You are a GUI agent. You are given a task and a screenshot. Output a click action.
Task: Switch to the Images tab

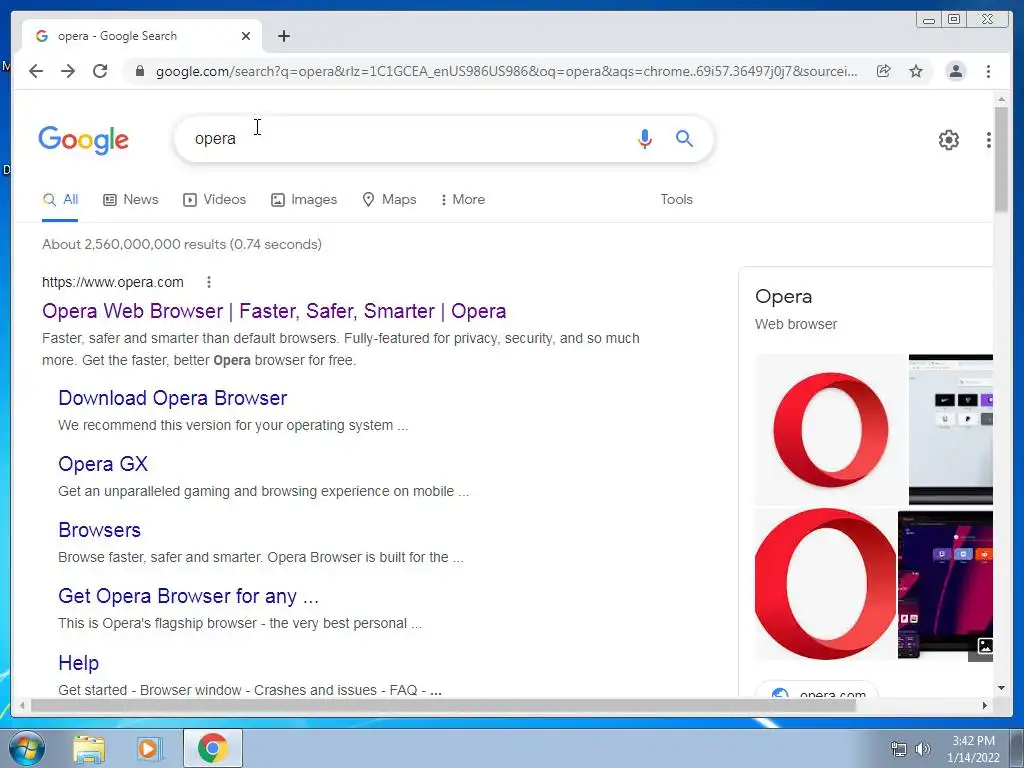(304, 200)
